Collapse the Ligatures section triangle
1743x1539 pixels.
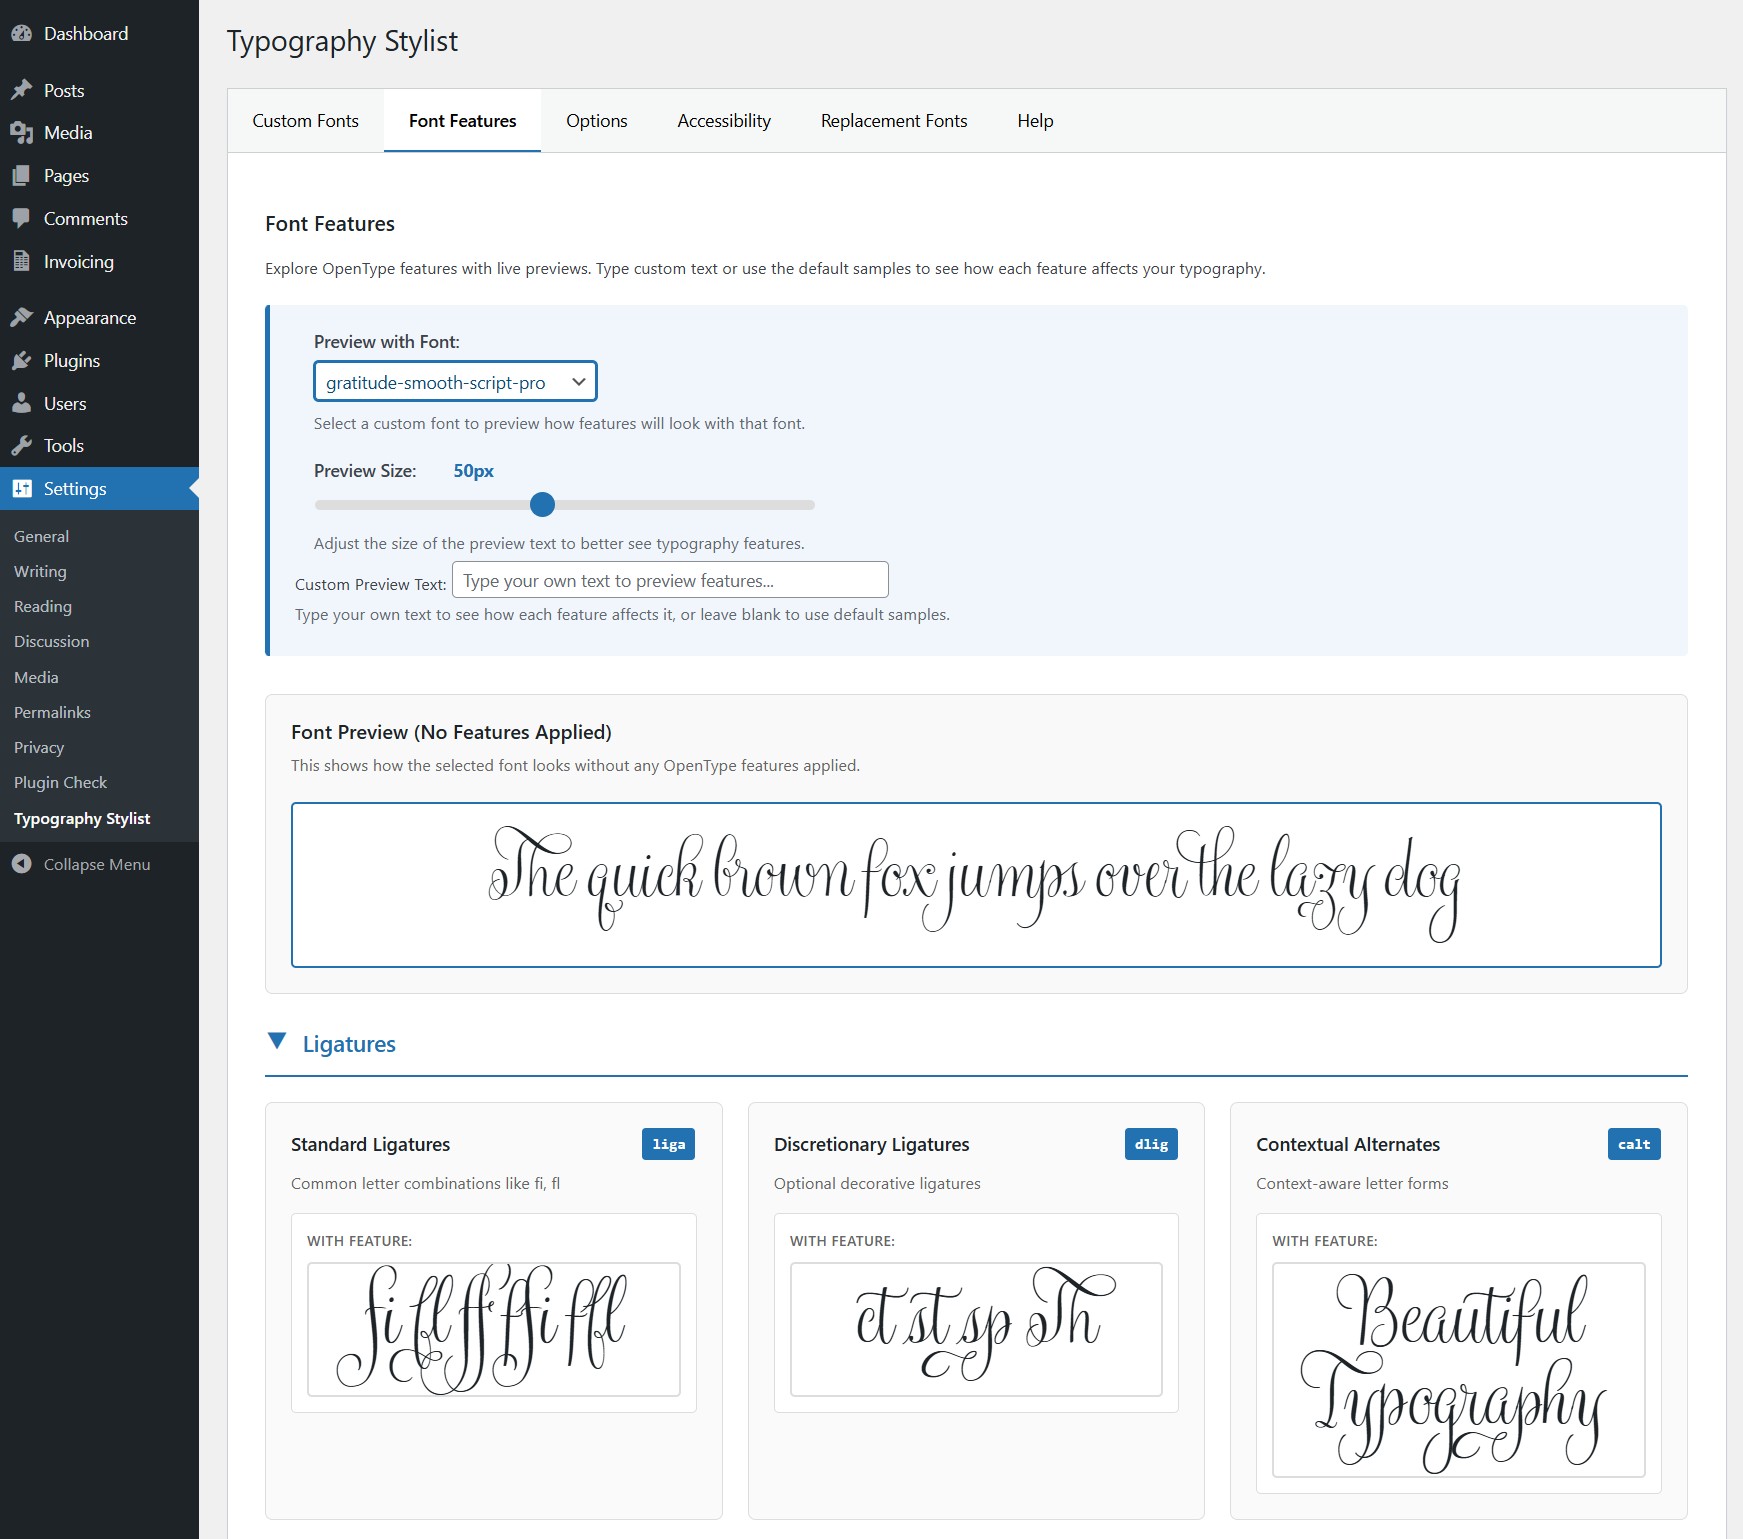click(277, 1042)
